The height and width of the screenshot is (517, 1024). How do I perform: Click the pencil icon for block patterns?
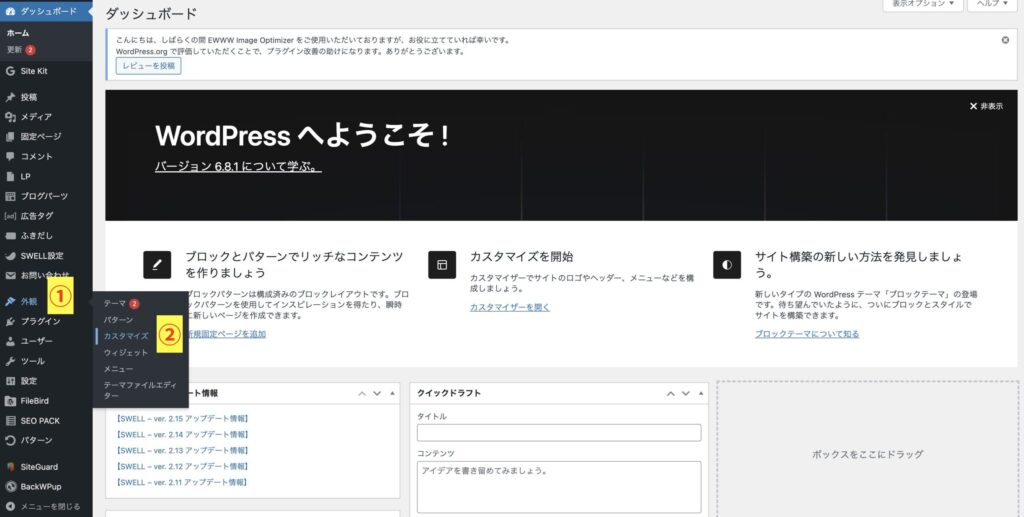point(157,264)
